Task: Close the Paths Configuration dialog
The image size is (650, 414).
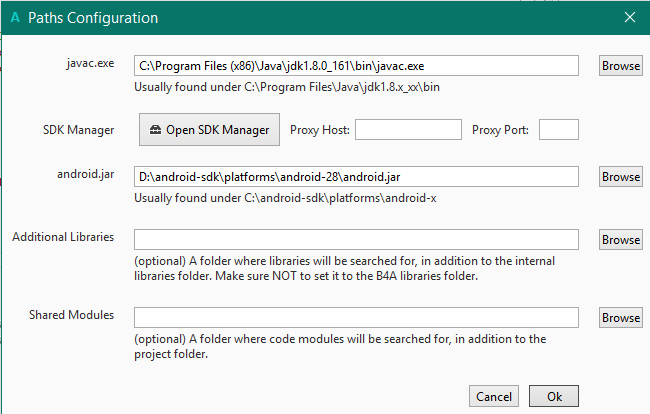Action: 629,18
